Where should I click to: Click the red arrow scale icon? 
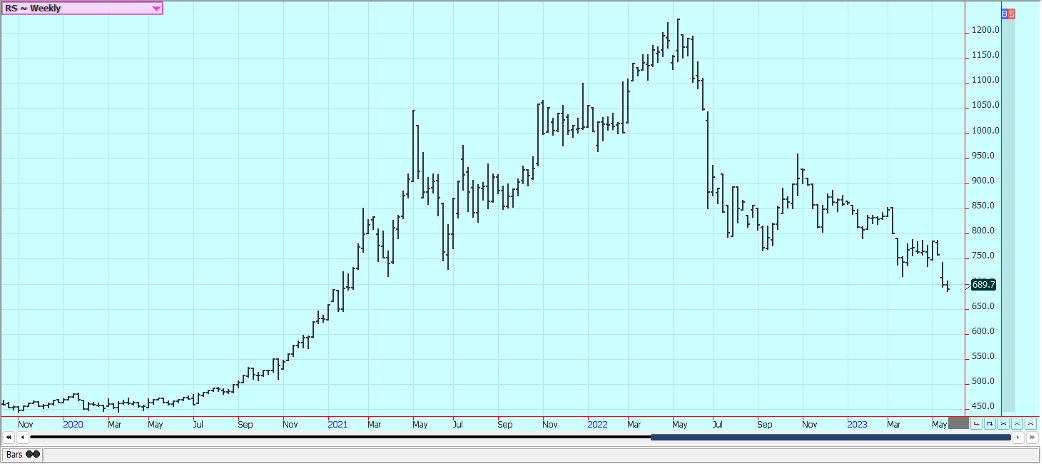[x=976, y=423]
